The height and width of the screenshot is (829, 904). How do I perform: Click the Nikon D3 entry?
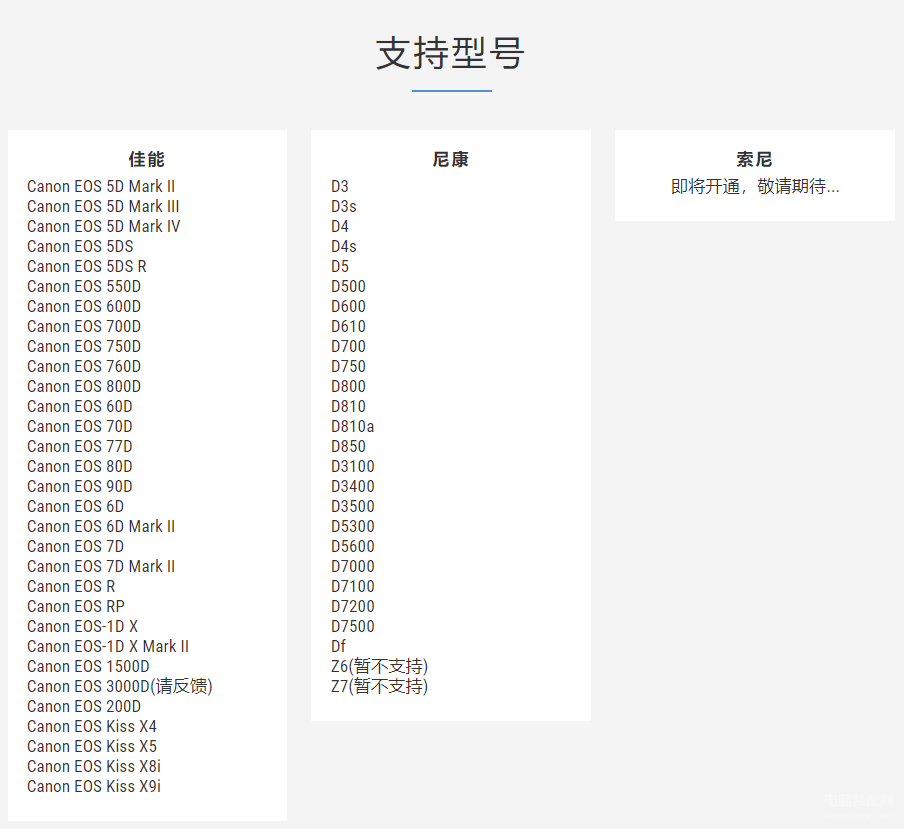tap(340, 186)
